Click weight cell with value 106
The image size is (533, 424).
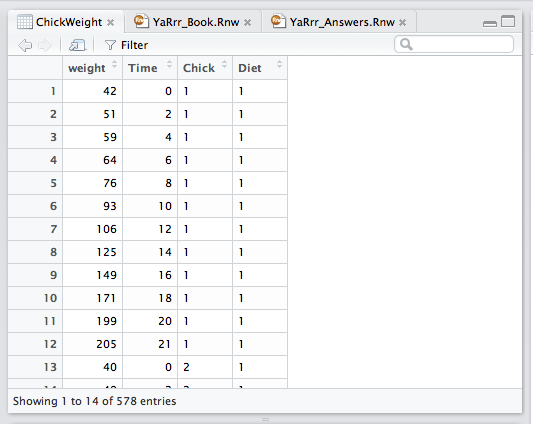92,229
